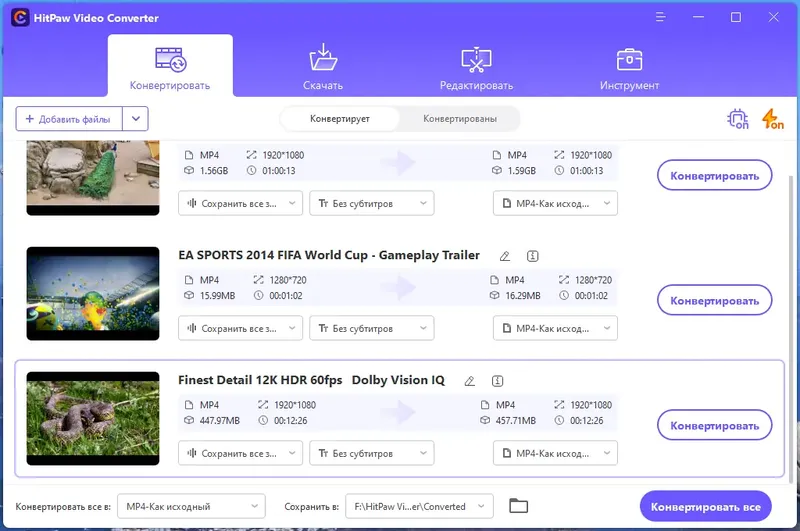Open info icon for EA SPORTS FIFA video

533,256
